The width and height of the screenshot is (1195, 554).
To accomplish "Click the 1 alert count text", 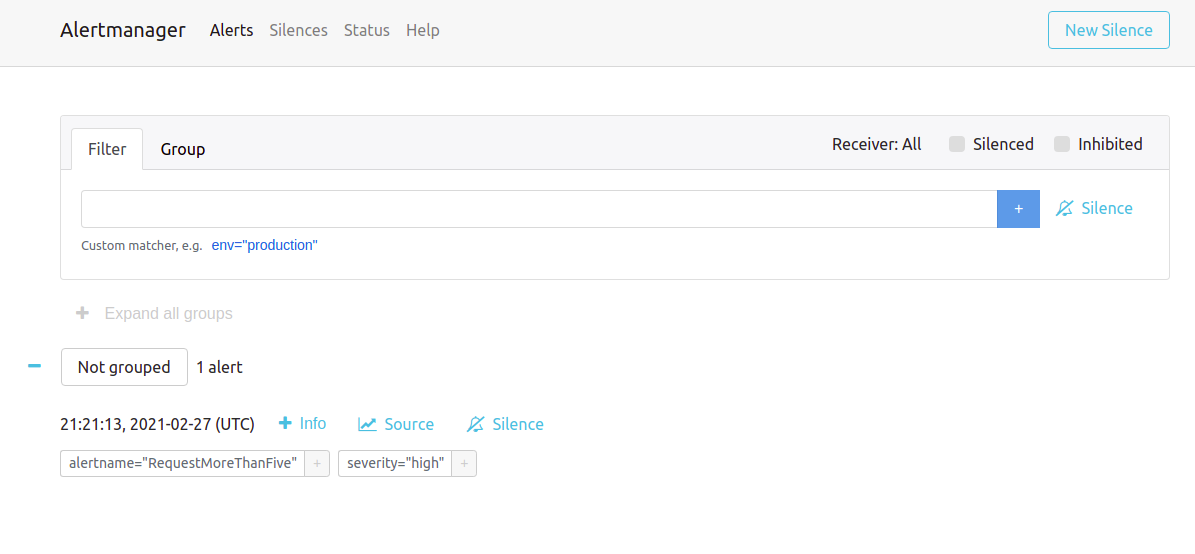I will click(x=219, y=367).
